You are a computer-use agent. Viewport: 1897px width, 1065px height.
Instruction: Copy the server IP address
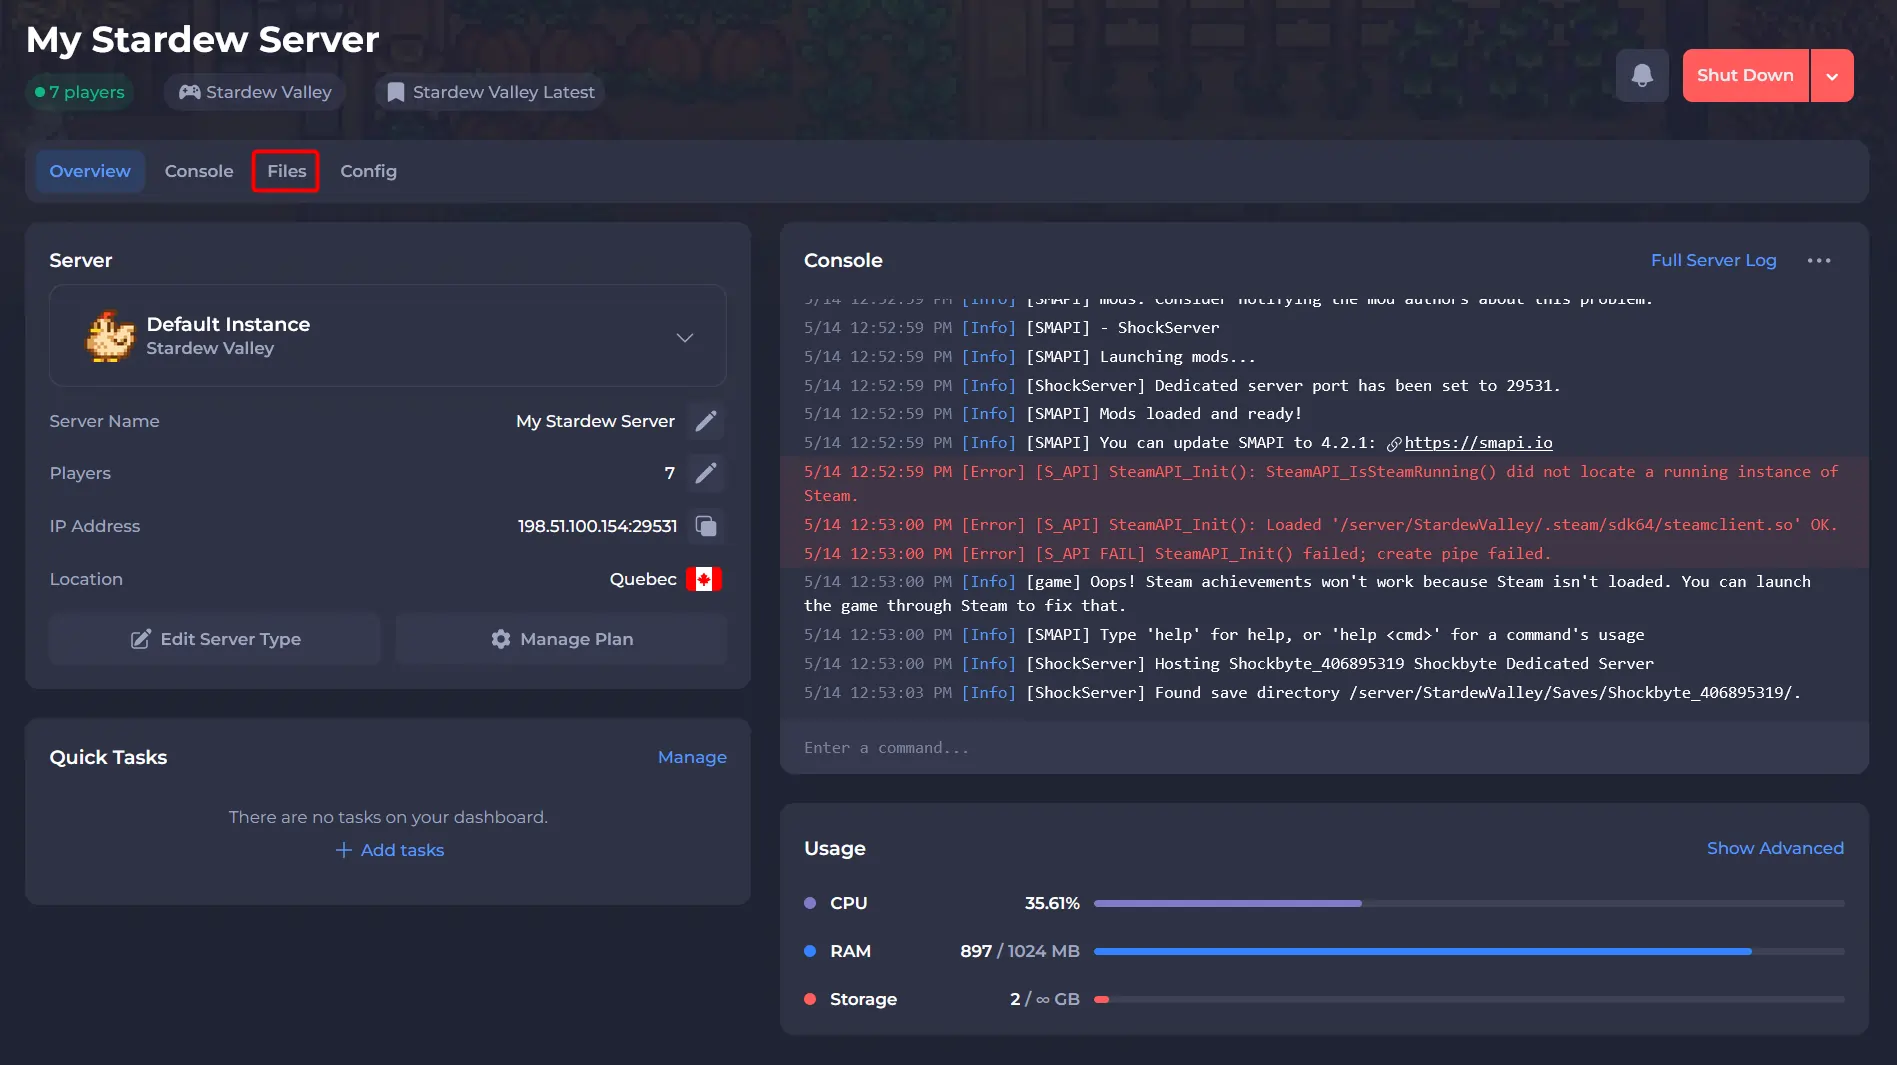[x=706, y=526]
